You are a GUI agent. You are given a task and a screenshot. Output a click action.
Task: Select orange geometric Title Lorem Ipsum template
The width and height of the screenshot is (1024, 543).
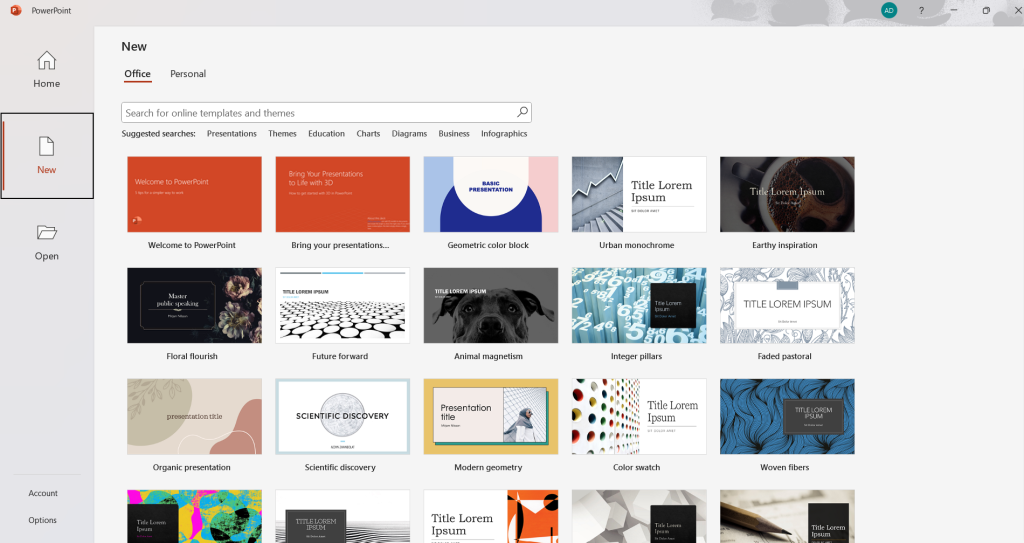coord(491,516)
